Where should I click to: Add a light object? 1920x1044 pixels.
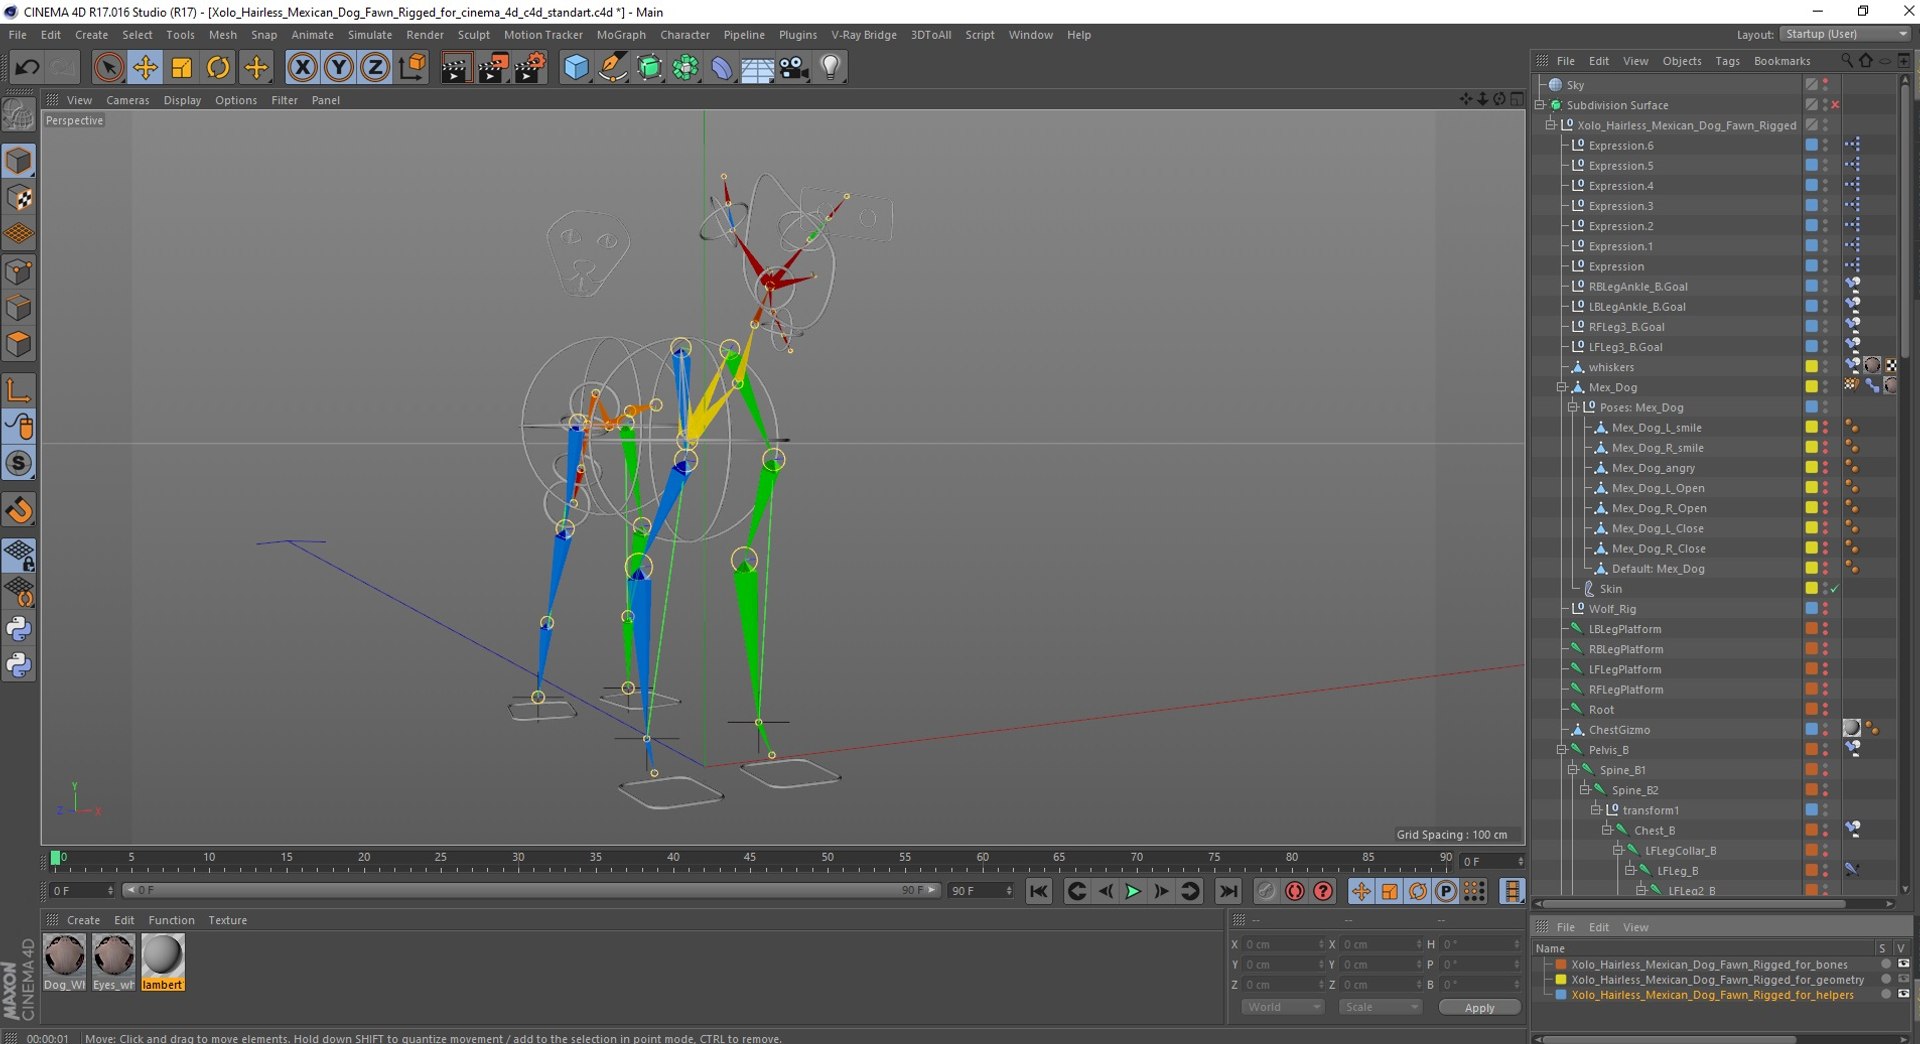[x=830, y=67]
